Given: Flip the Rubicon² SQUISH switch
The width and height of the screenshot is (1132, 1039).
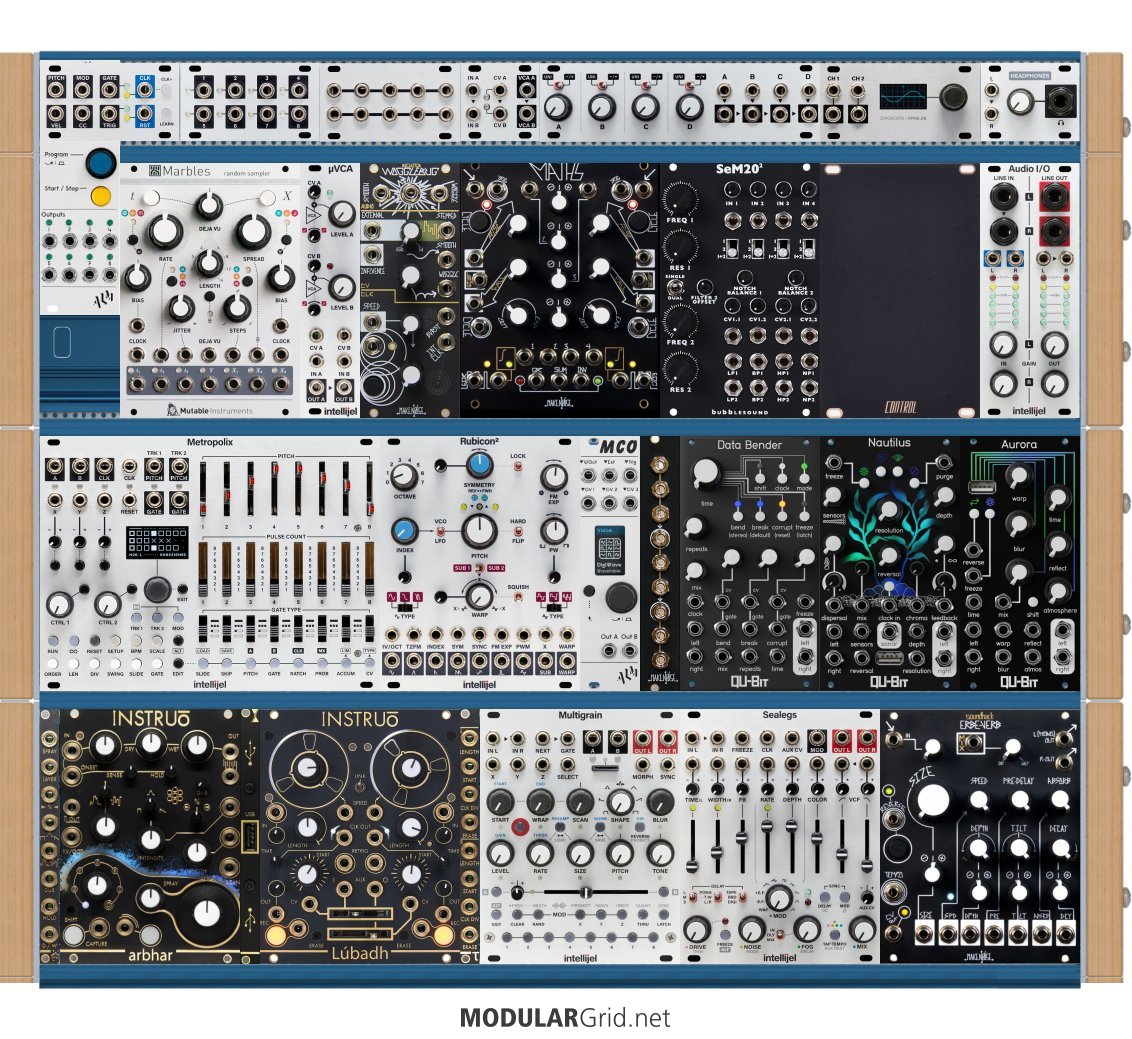Looking at the screenshot, I should click(x=518, y=598).
